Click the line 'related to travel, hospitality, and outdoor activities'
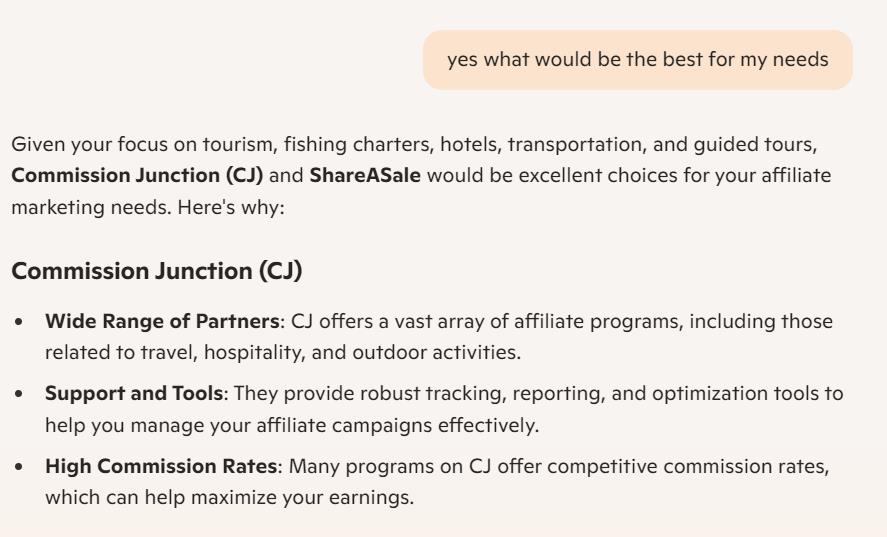 click(282, 353)
